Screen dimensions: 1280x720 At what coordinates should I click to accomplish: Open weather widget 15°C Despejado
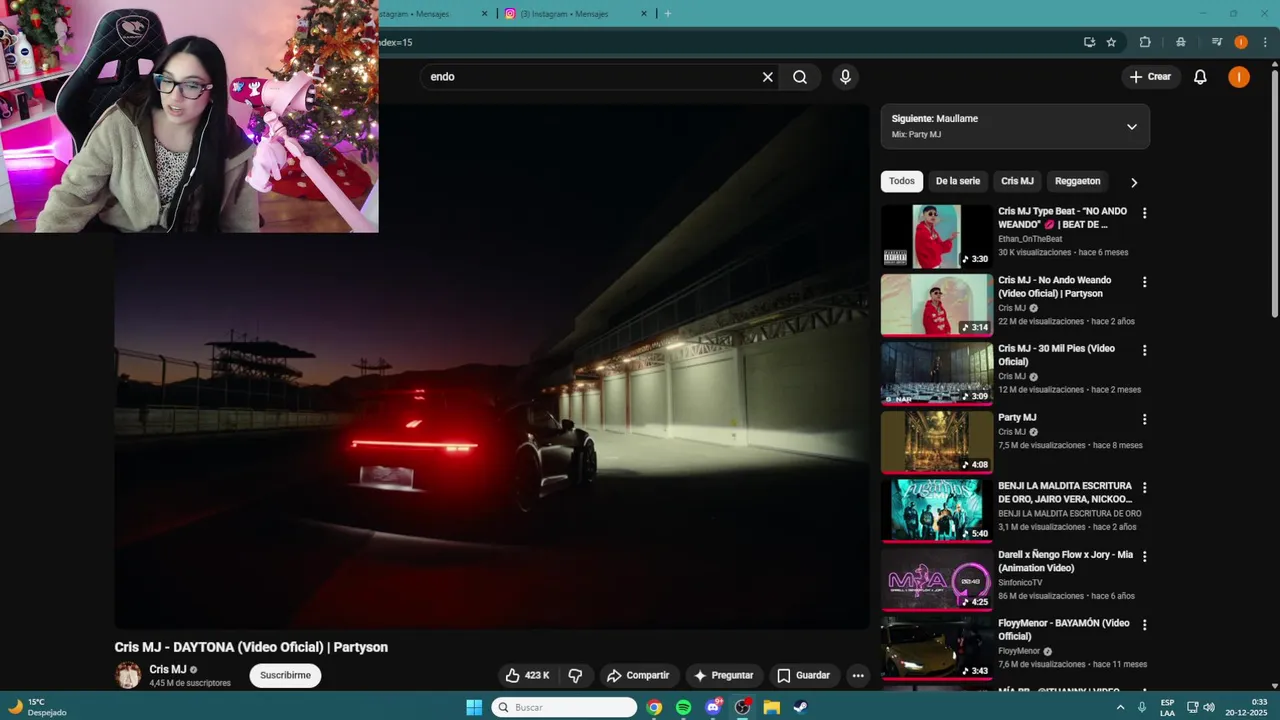[38, 707]
